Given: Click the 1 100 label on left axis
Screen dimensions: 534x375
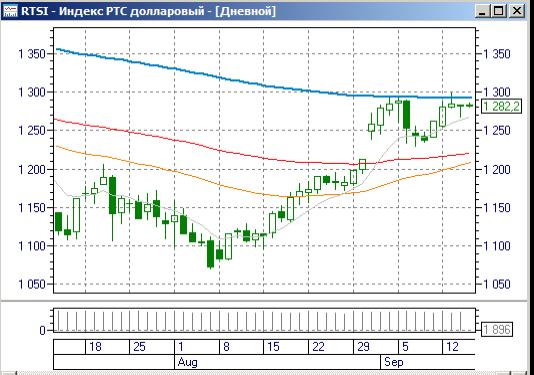Looking at the screenshot, I should pyautogui.click(x=32, y=246).
